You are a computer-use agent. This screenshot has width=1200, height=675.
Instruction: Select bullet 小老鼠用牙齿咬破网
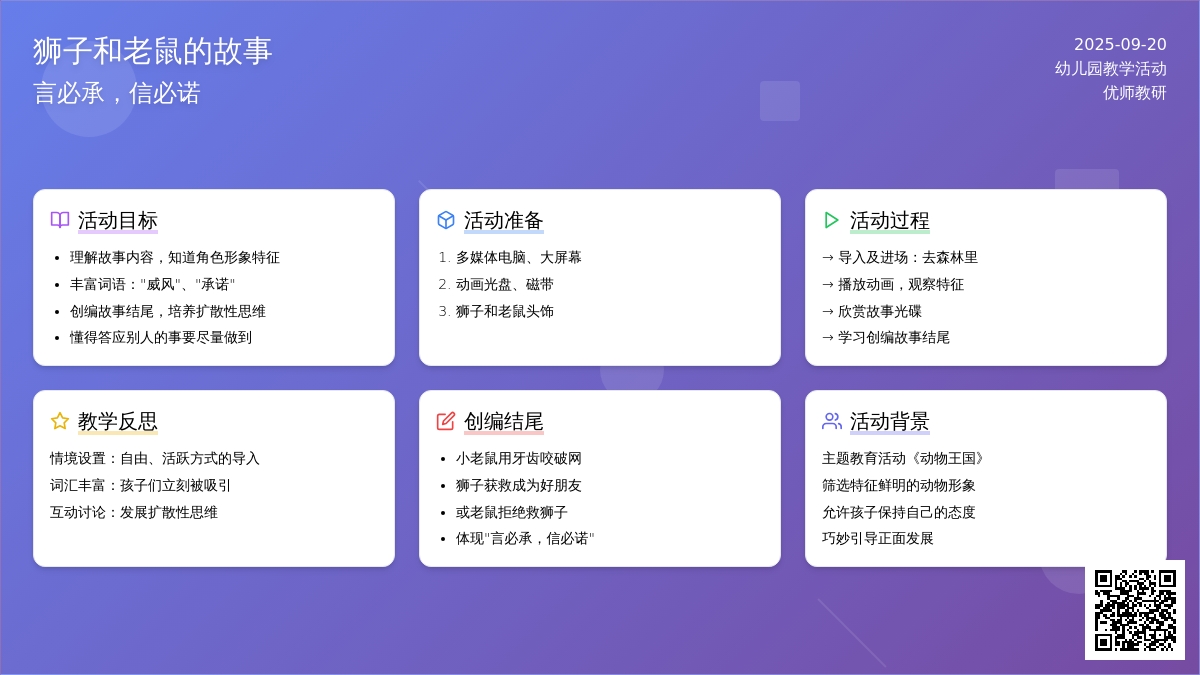click(518, 458)
